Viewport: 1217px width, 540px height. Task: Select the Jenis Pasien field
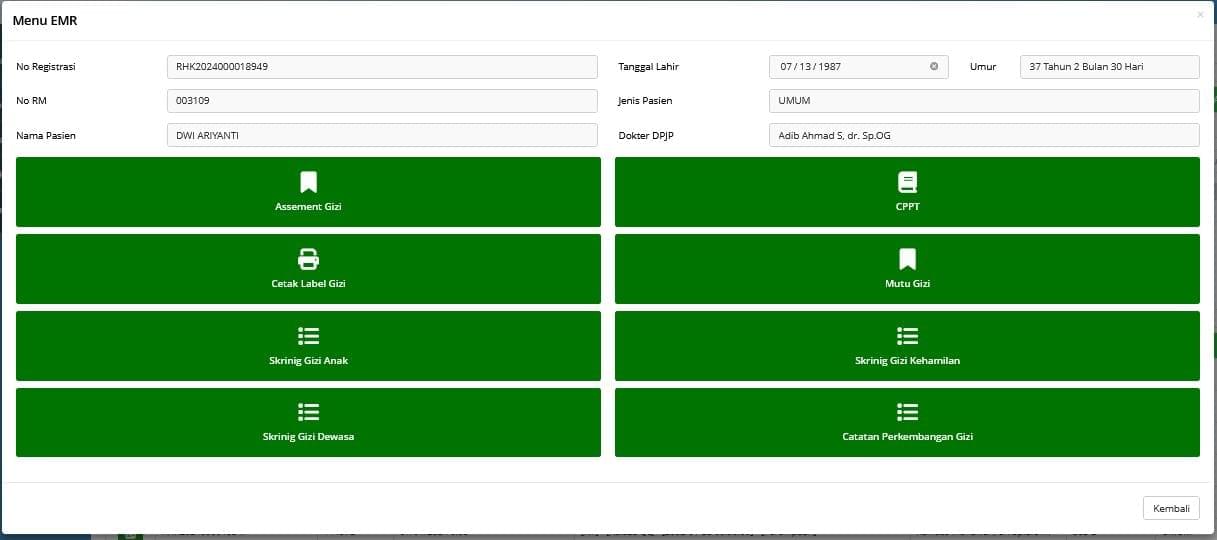983,101
